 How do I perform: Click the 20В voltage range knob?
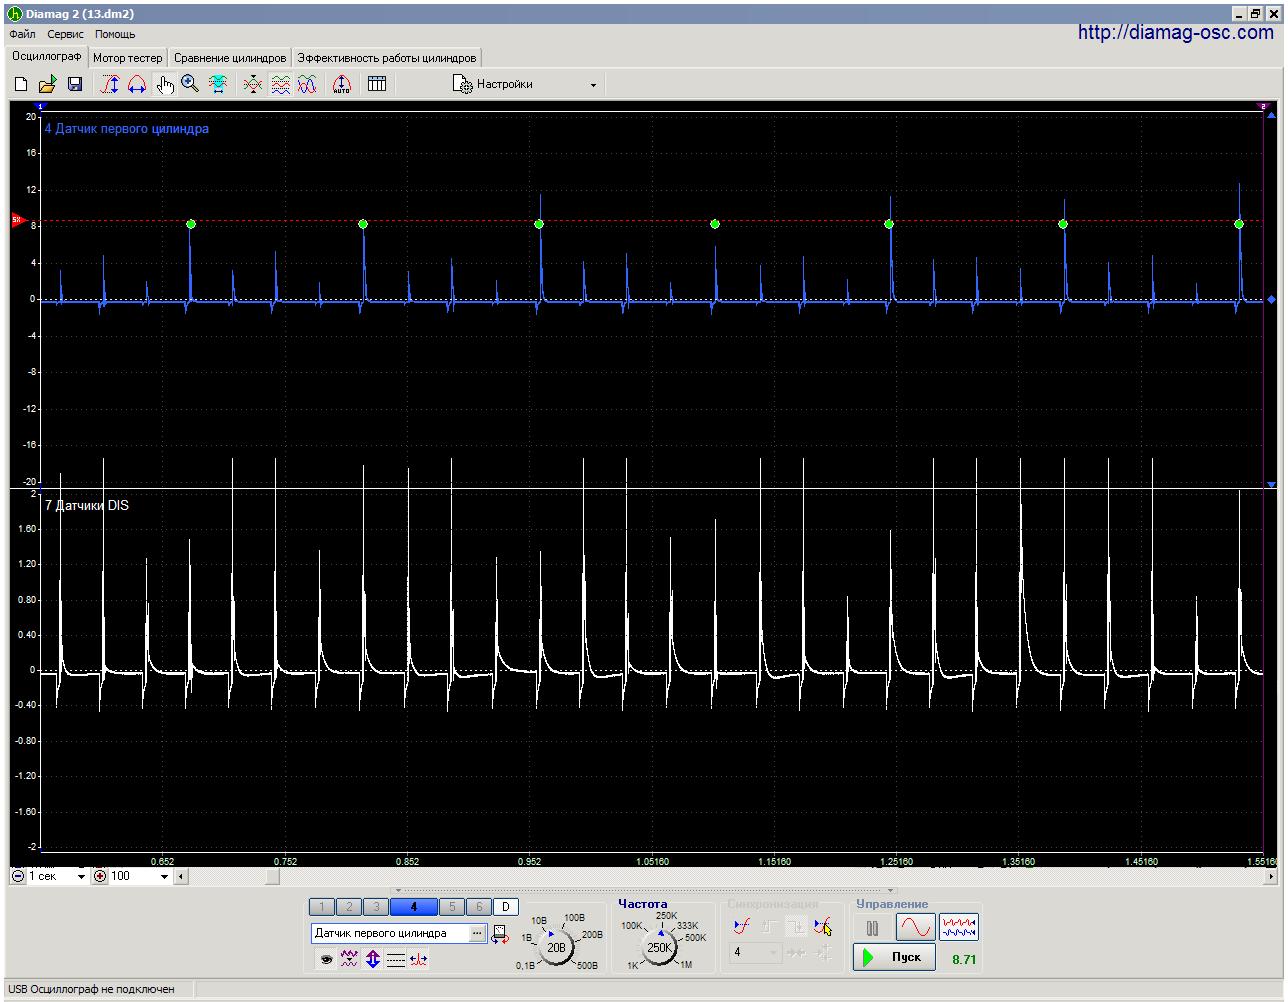[556, 946]
